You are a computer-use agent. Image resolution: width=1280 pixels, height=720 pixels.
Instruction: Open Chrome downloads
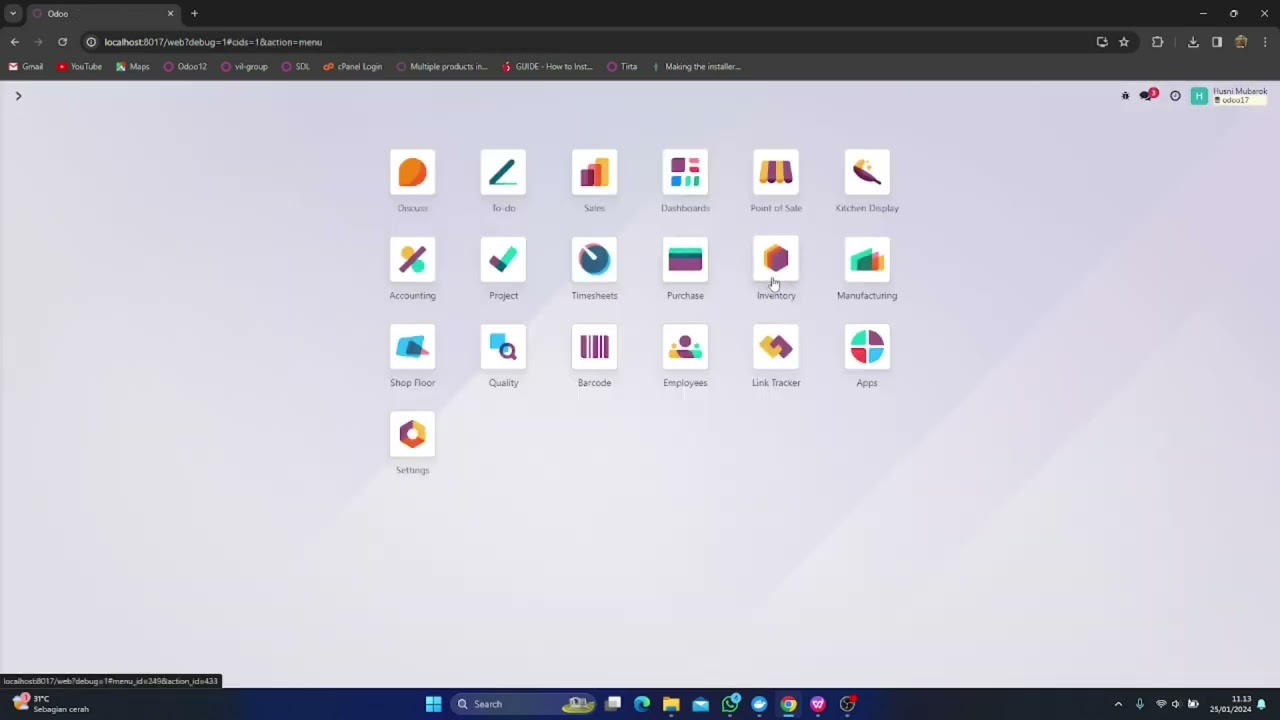[x=1193, y=42]
